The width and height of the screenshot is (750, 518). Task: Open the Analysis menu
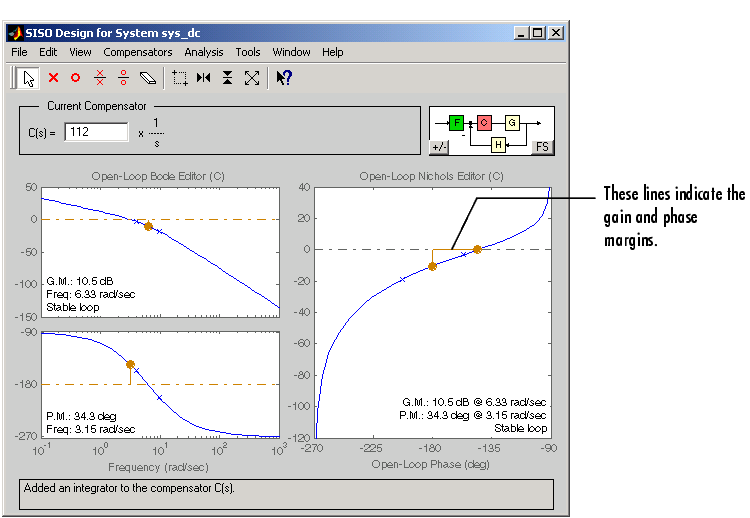point(204,52)
